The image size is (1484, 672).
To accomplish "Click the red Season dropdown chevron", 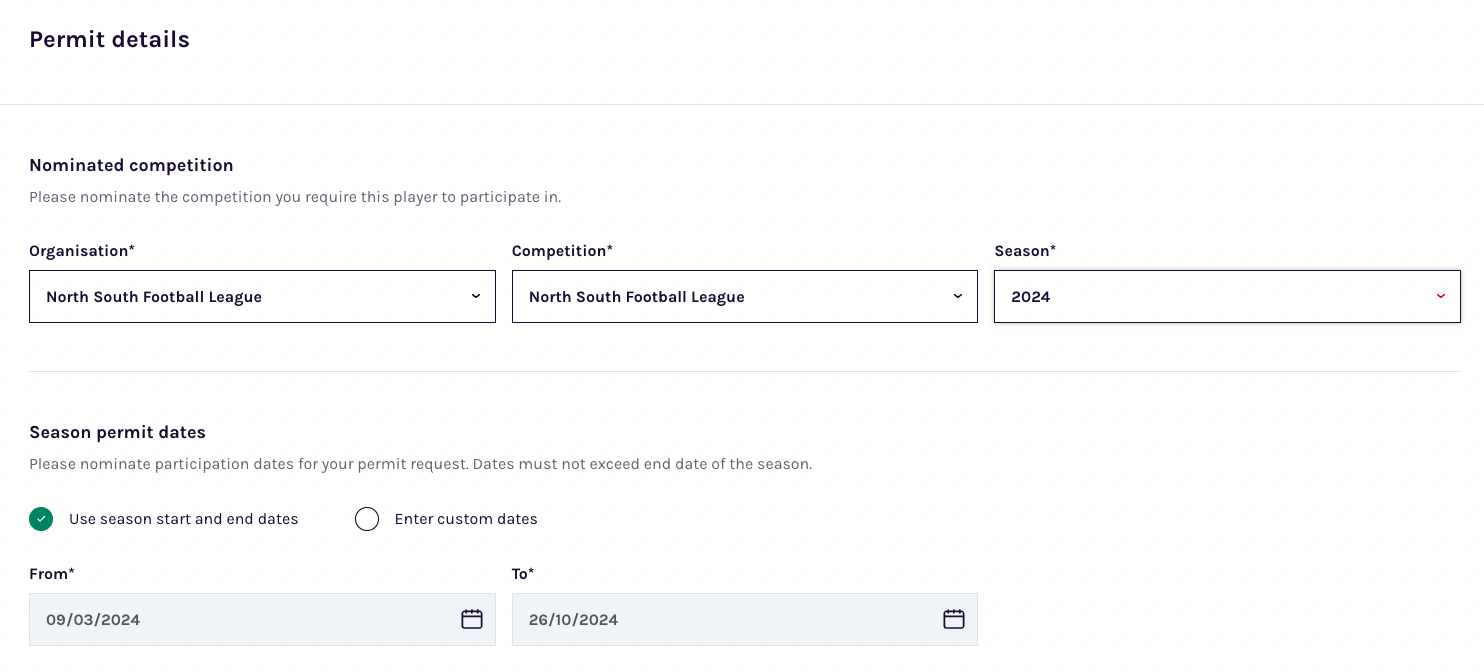I will [1441, 297].
